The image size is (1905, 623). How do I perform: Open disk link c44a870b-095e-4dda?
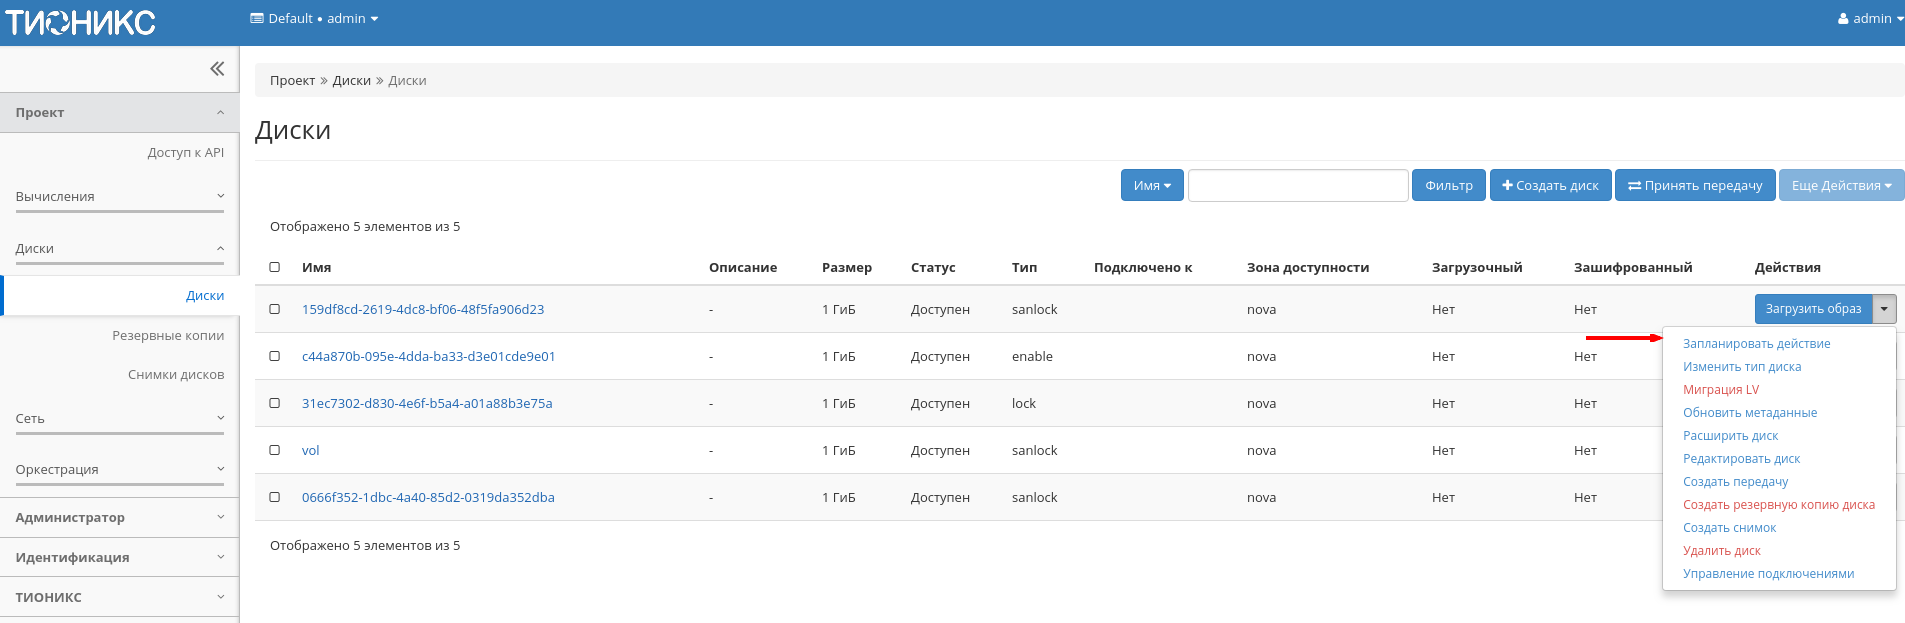pos(428,356)
